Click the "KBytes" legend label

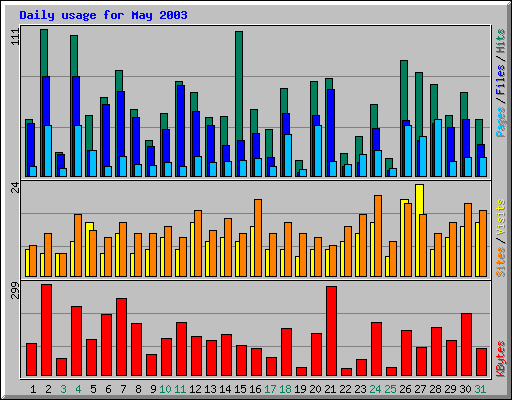coord(500,359)
